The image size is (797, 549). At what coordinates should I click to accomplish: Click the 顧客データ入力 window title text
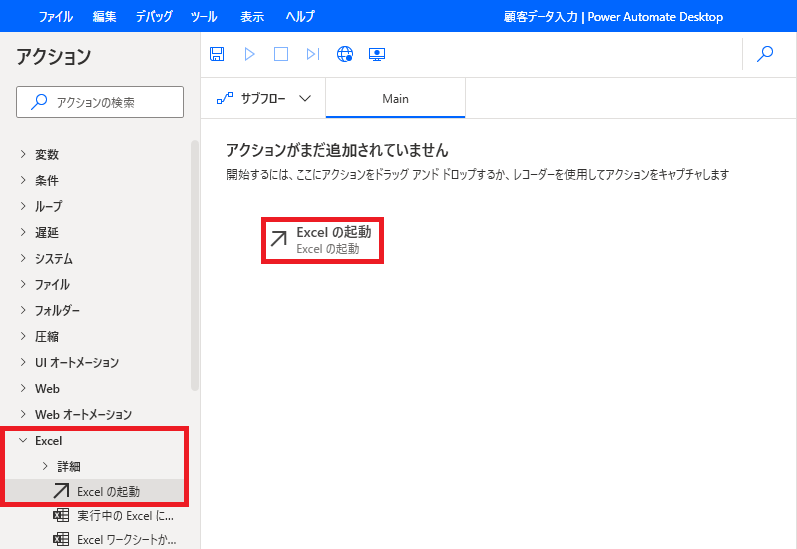(x=541, y=17)
